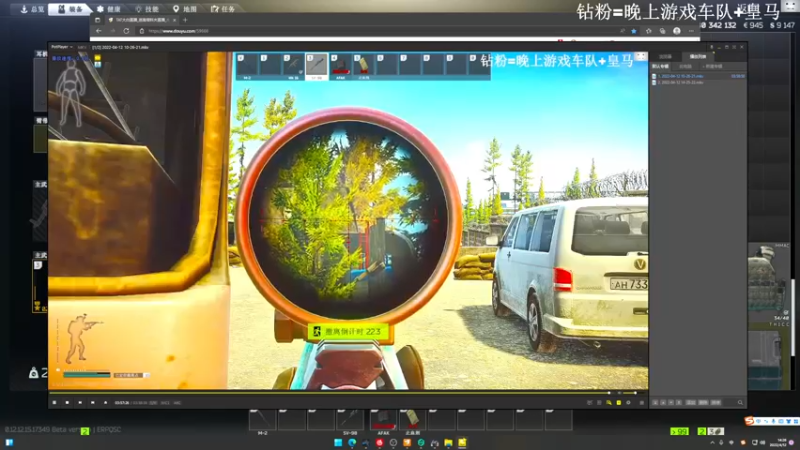800x450 pixels.
Task: Open the browser tab actions menu
Action: tap(97, 20)
